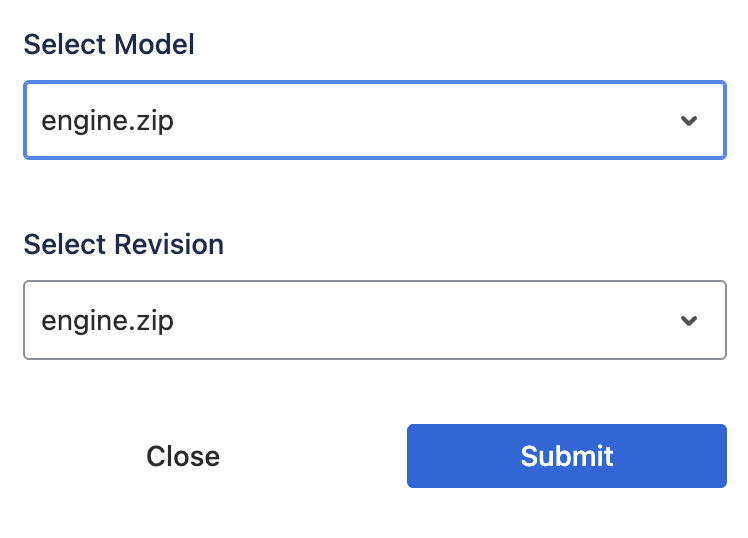Toggle the revision list via its down arrow
The width and height of the screenshot is (748, 538).
click(x=688, y=321)
